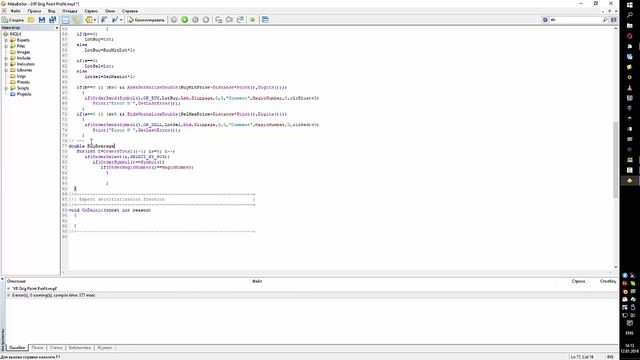Screen dimensions: 640x360
Task: Open the Справка menu
Action: point(130,11)
